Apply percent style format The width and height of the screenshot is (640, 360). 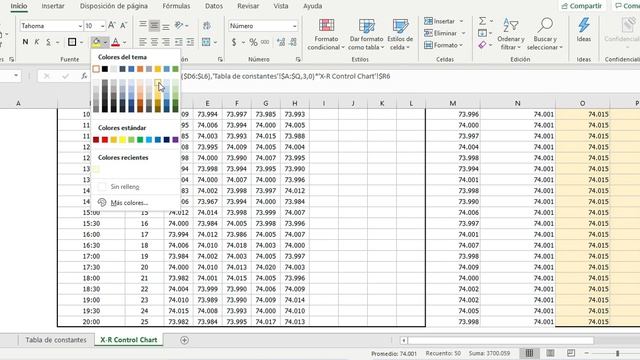[x=253, y=42]
